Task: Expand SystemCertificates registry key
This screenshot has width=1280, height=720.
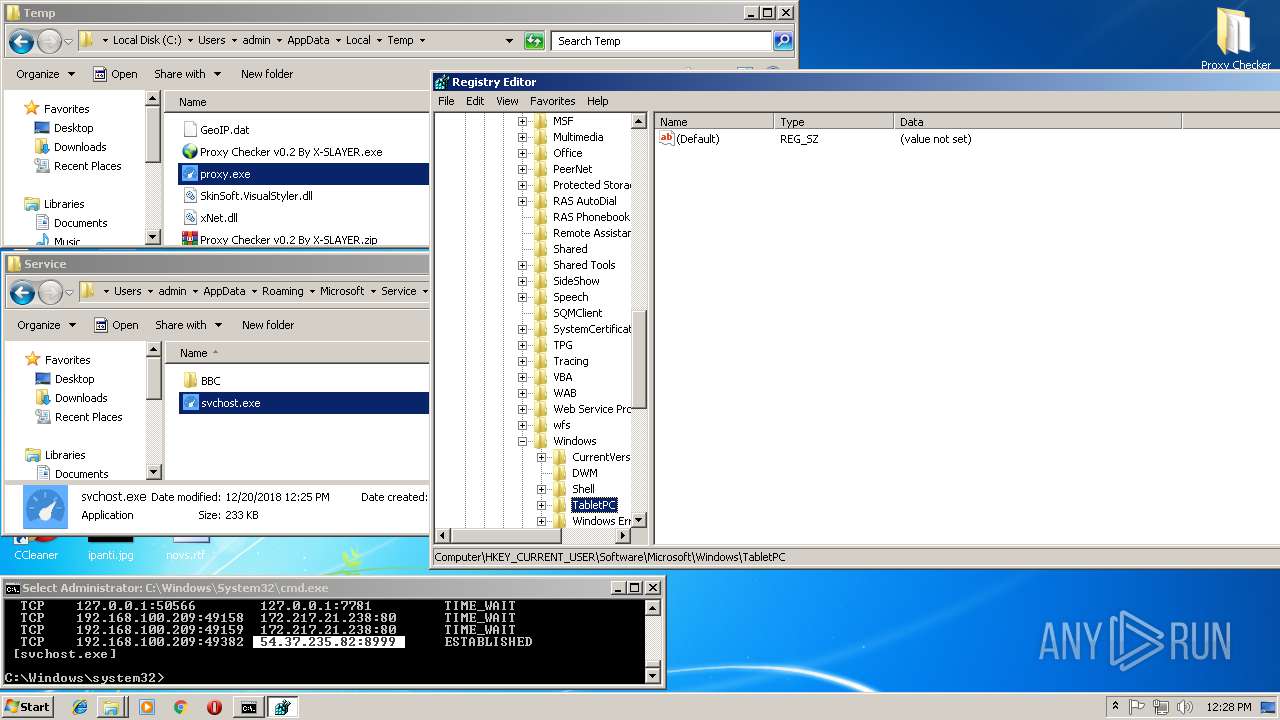Action: click(522, 329)
